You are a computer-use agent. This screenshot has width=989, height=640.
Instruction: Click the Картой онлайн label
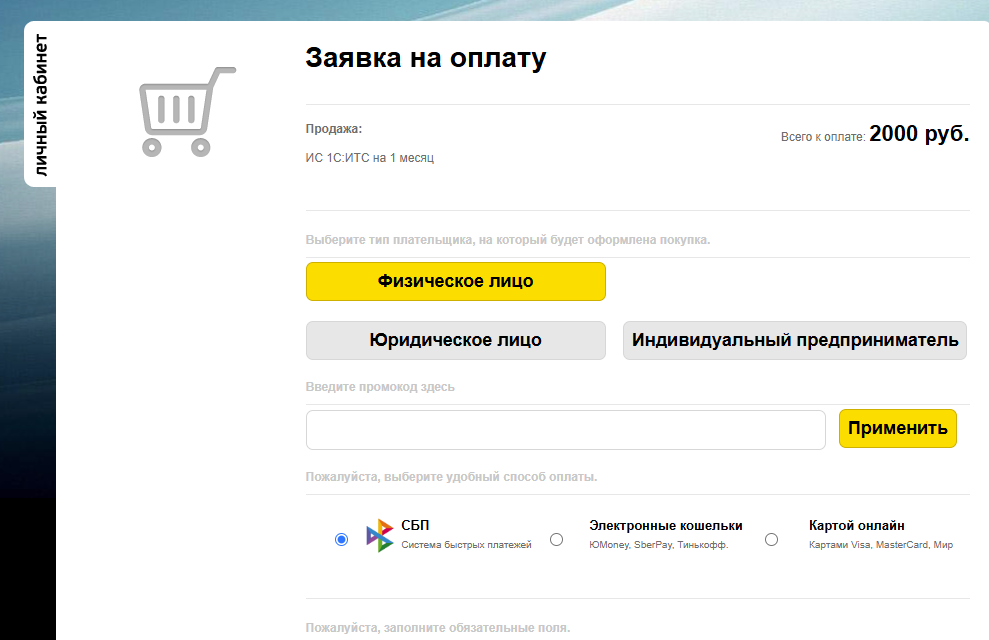coord(857,525)
